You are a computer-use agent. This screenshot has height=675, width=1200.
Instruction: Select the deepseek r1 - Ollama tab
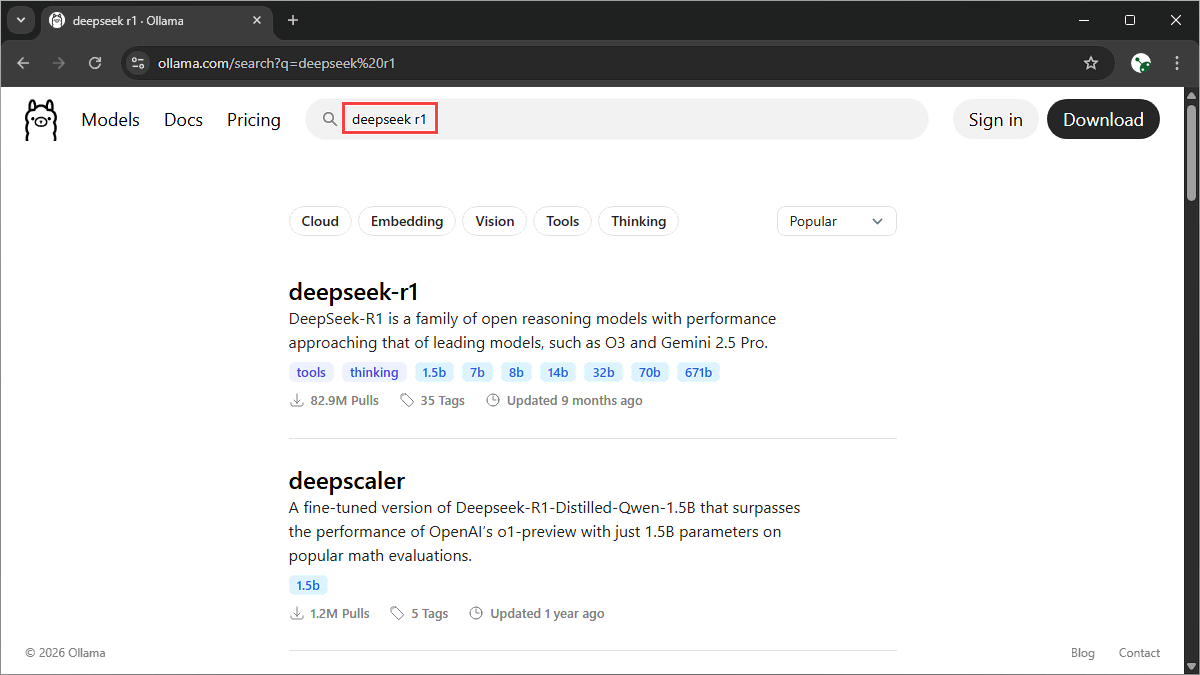(x=158, y=21)
